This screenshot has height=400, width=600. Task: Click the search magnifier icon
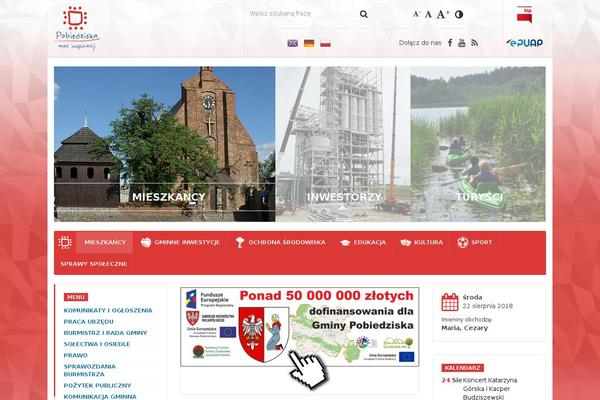click(x=364, y=14)
